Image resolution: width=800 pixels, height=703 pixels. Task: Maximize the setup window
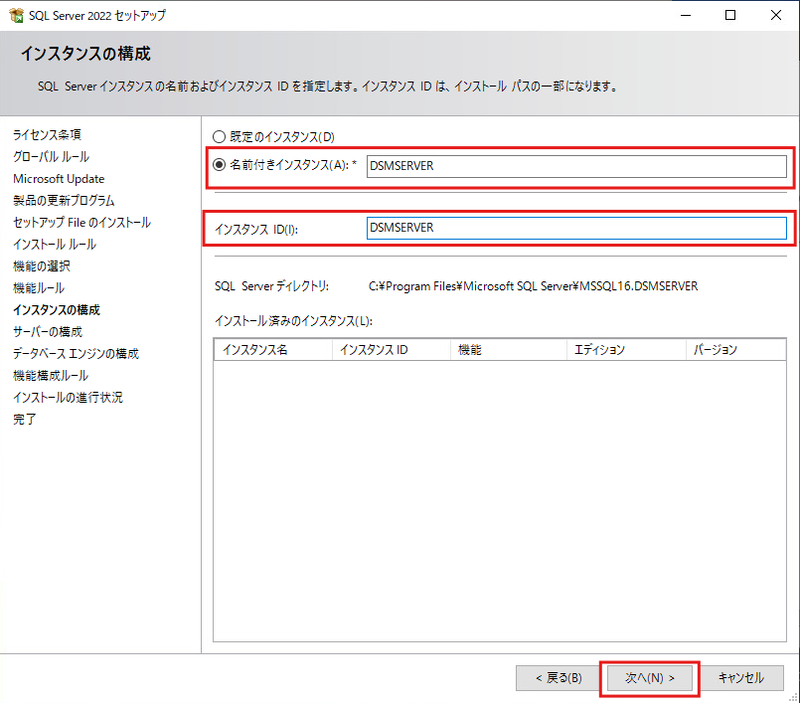pos(731,15)
